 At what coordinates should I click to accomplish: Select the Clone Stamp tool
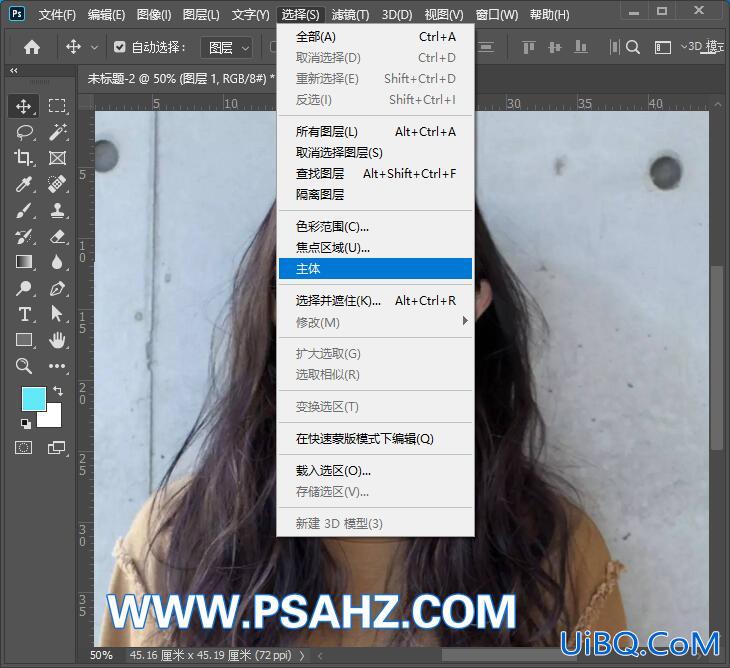coord(57,210)
